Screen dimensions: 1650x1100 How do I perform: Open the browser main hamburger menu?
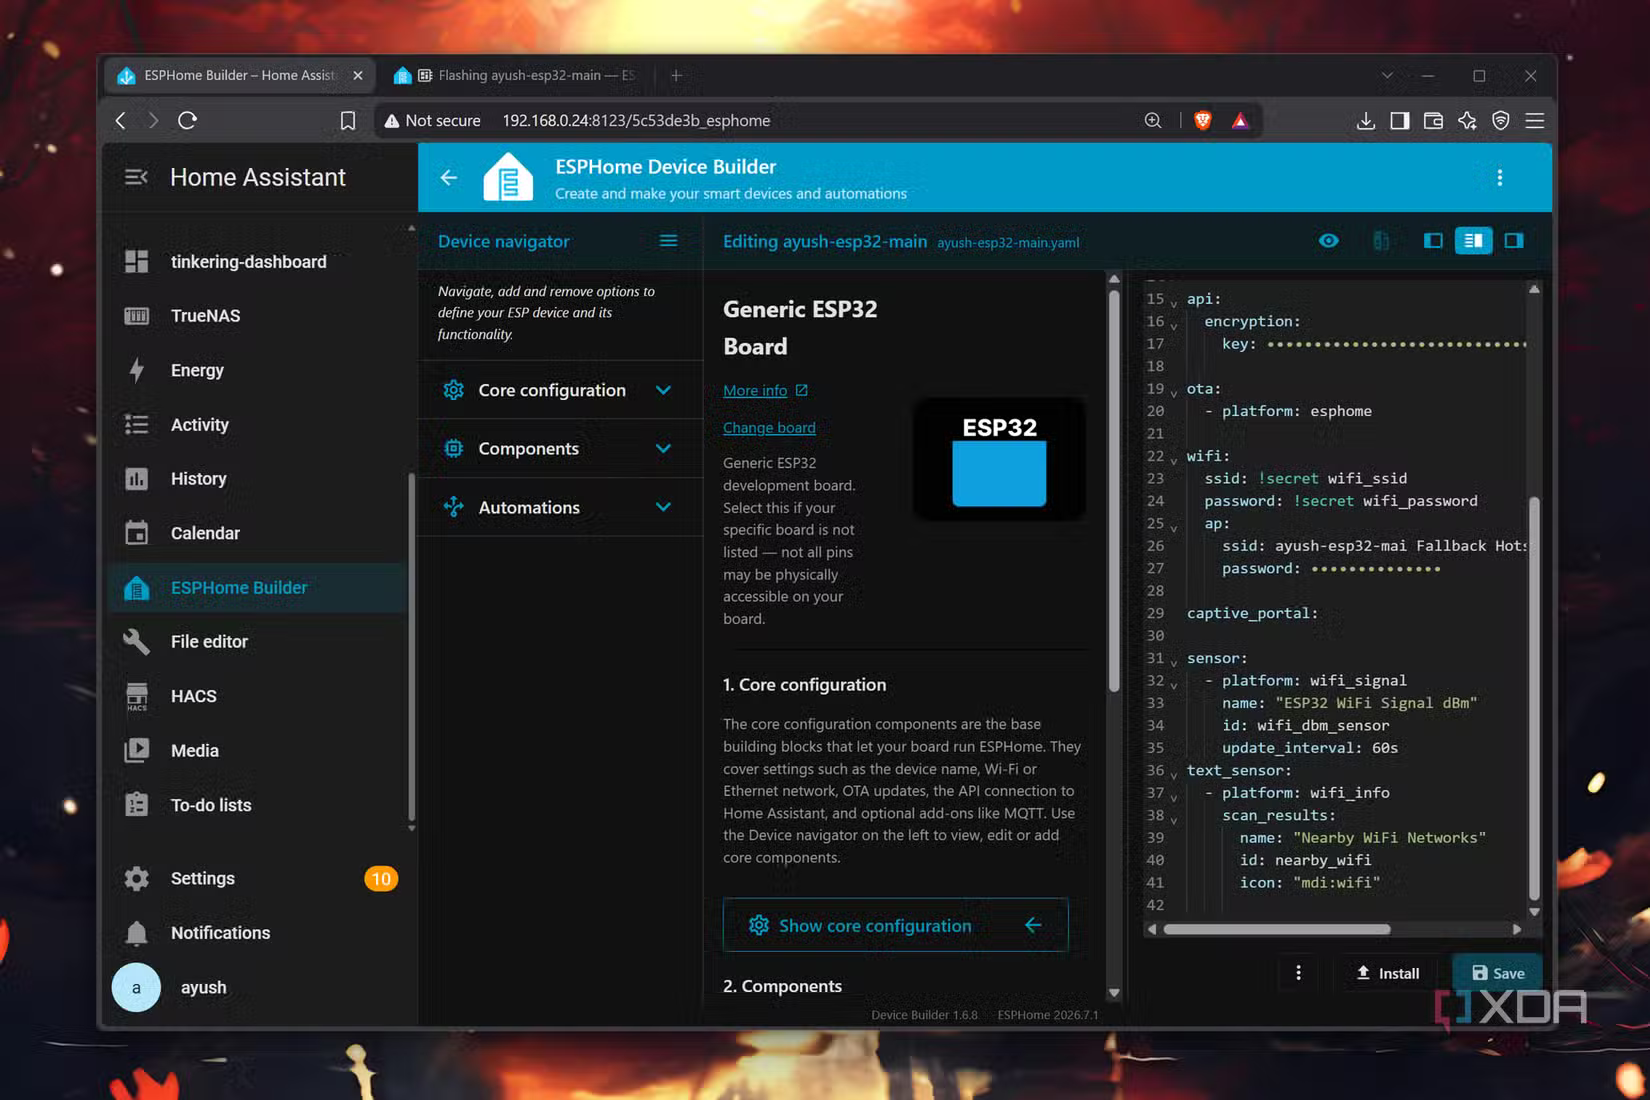click(1535, 121)
